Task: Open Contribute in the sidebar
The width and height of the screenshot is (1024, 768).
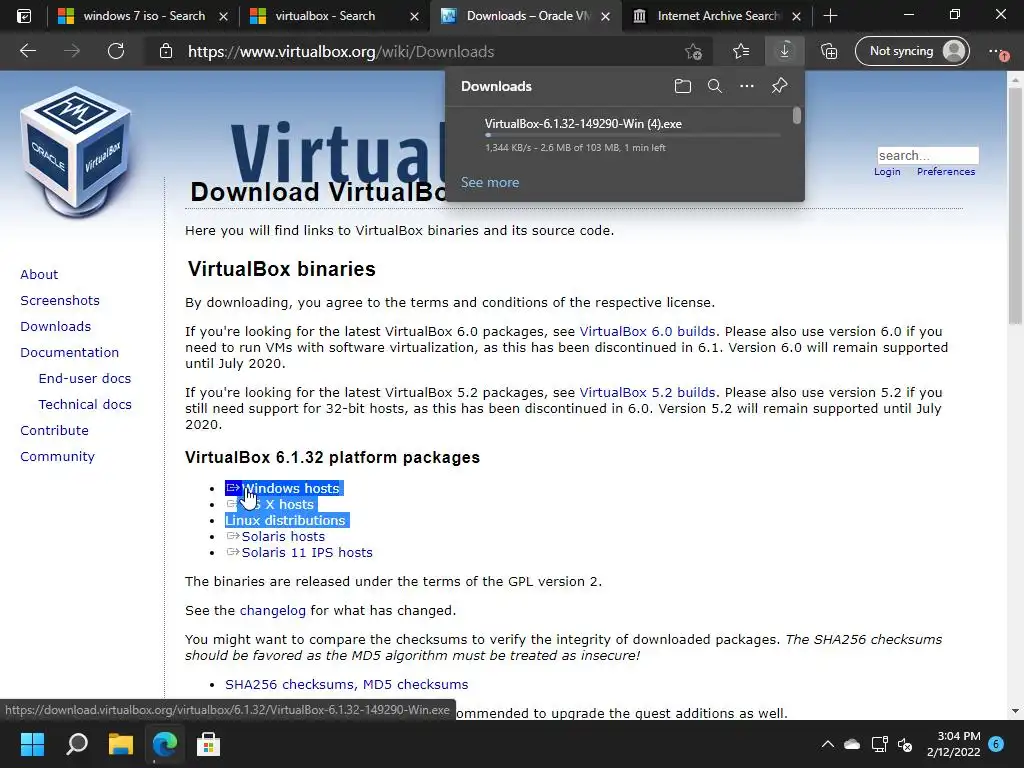Action: click(54, 431)
